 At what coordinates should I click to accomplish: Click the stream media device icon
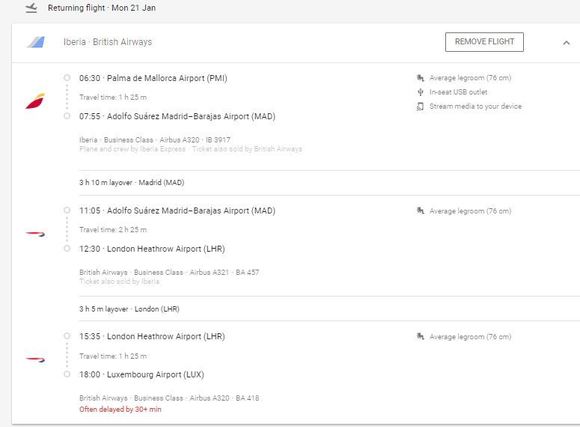click(x=420, y=107)
